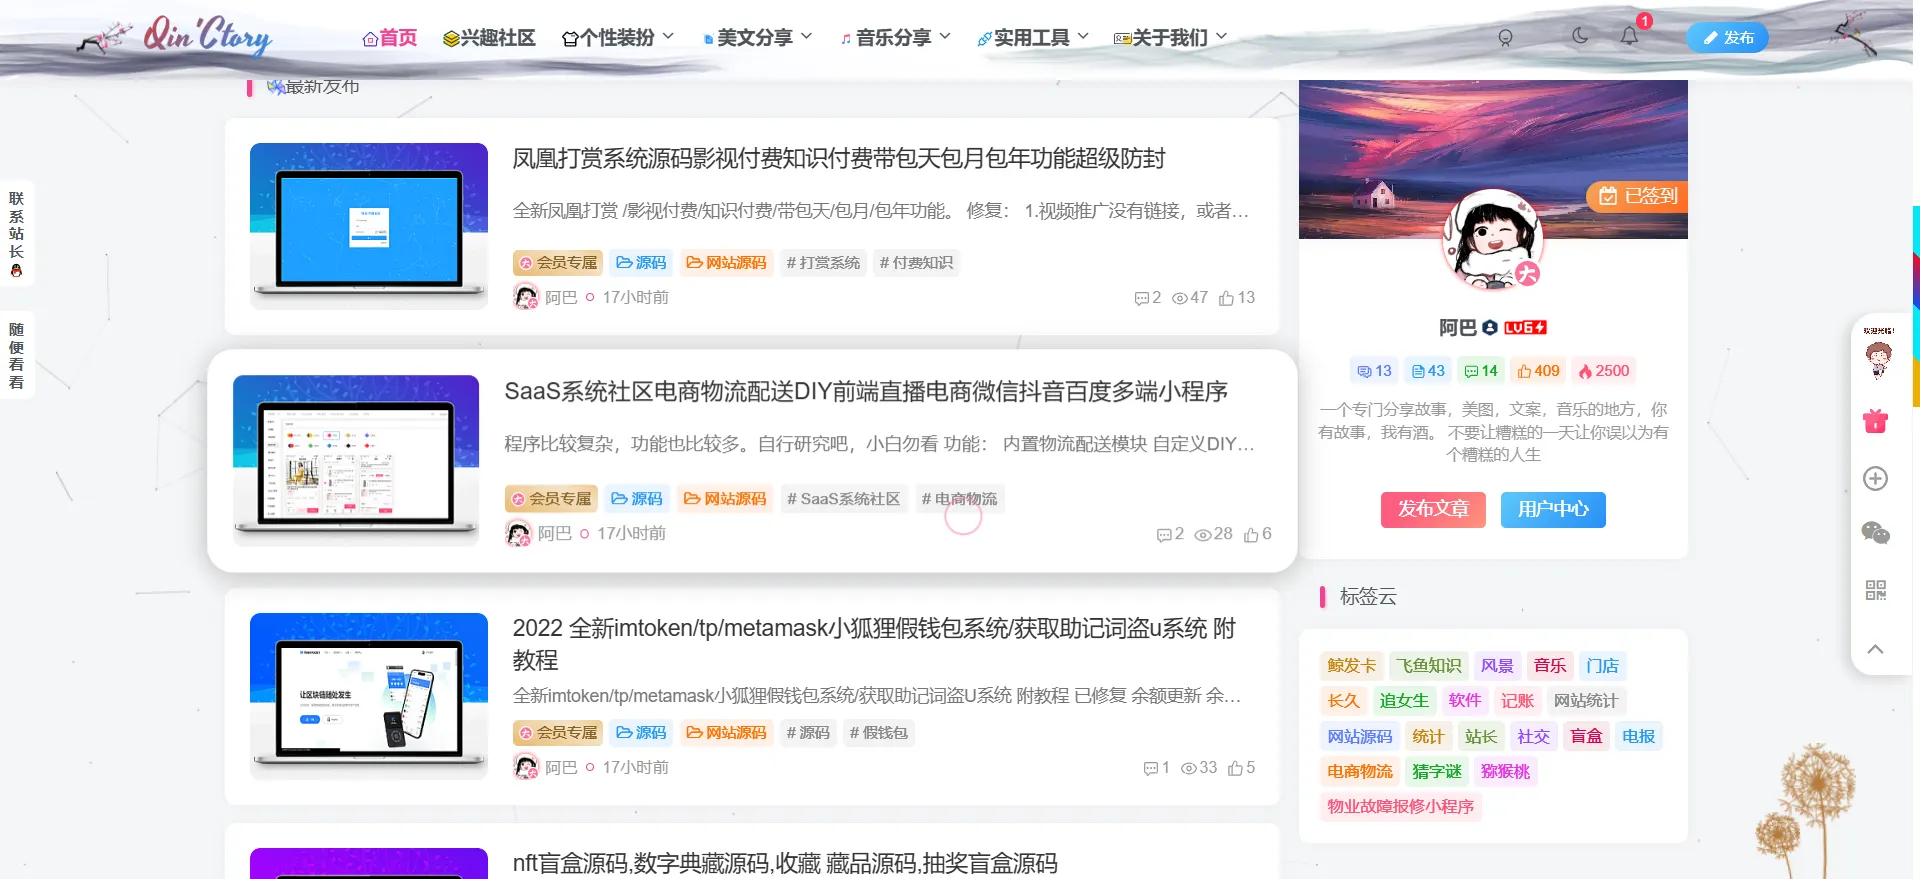This screenshot has width=1920, height=879.
Task: Select the # 电商物流 tag on SaaS post
Action: click(959, 499)
